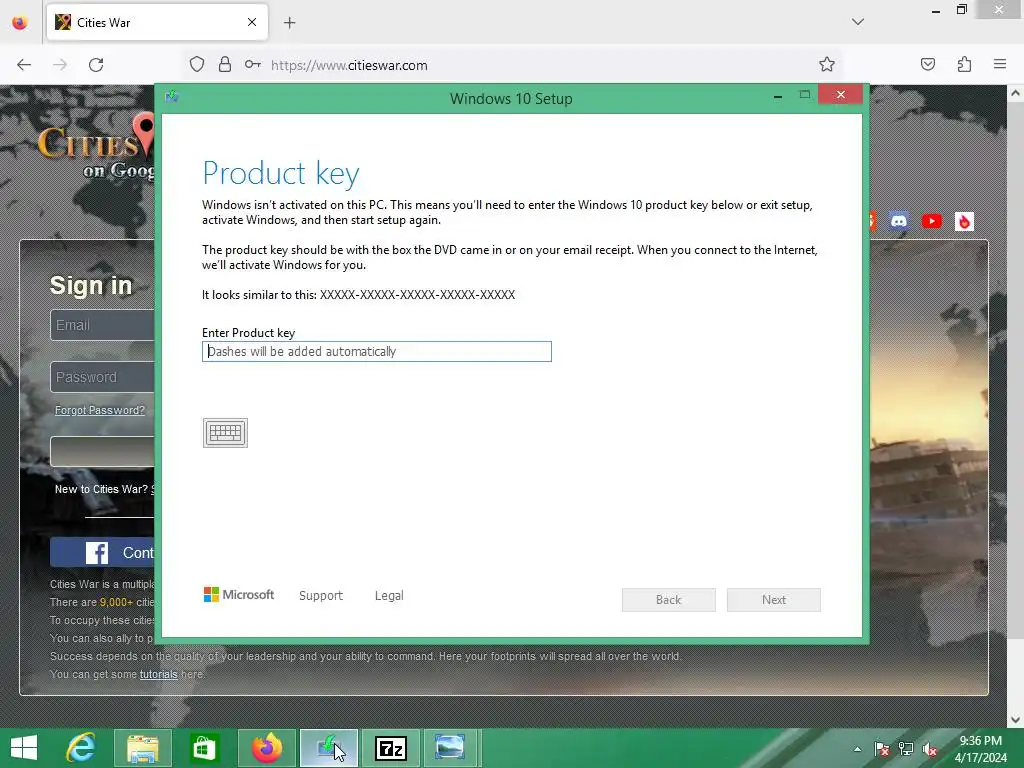Open the Legal link in Setup
This screenshot has height=768, width=1024.
(389, 596)
